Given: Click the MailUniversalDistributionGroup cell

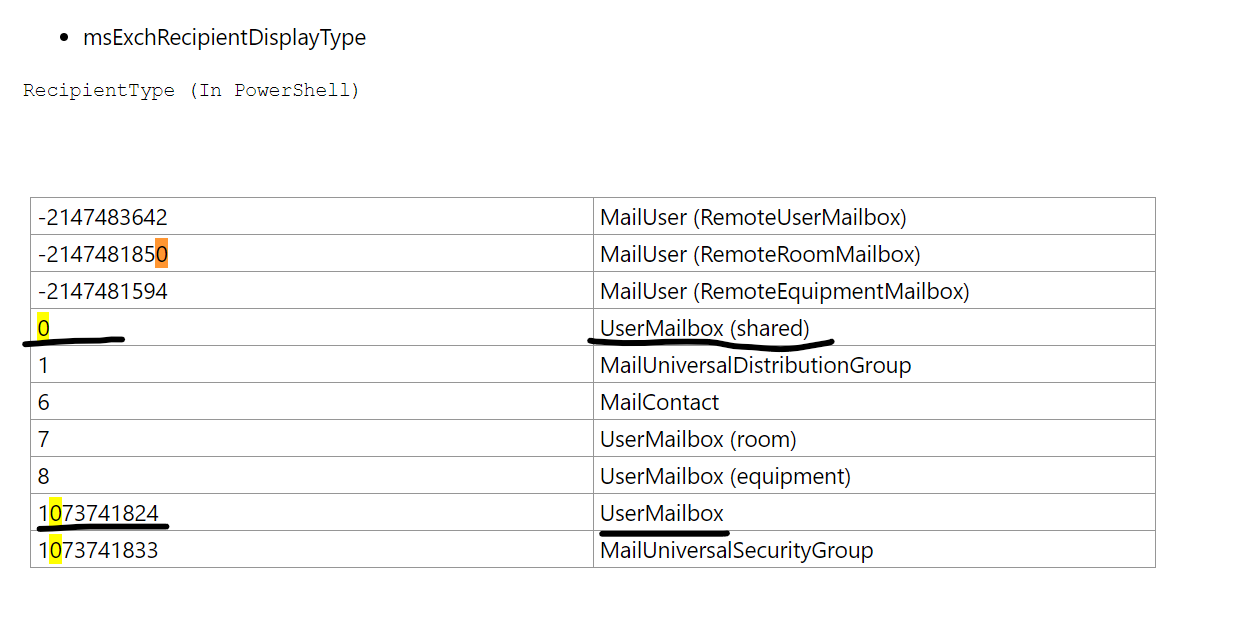Looking at the screenshot, I should (x=874, y=365).
